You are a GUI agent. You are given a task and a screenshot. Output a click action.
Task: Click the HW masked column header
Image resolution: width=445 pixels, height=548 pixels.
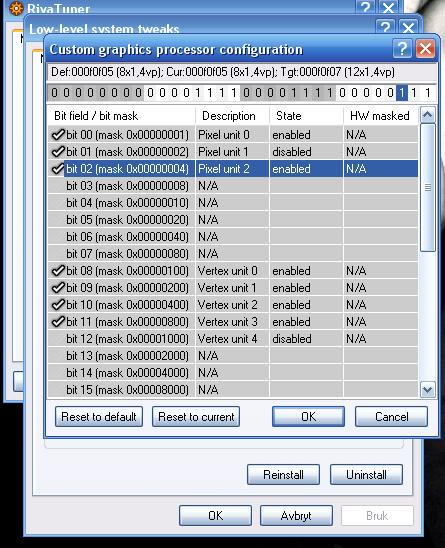tap(381, 116)
